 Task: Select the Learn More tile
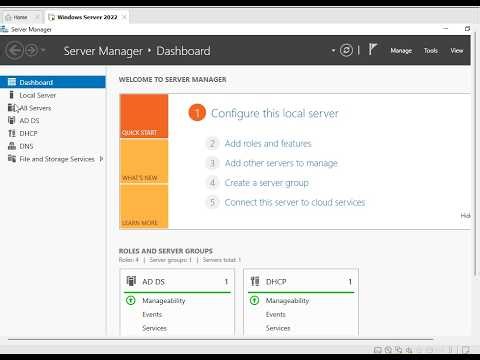(x=144, y=206)
